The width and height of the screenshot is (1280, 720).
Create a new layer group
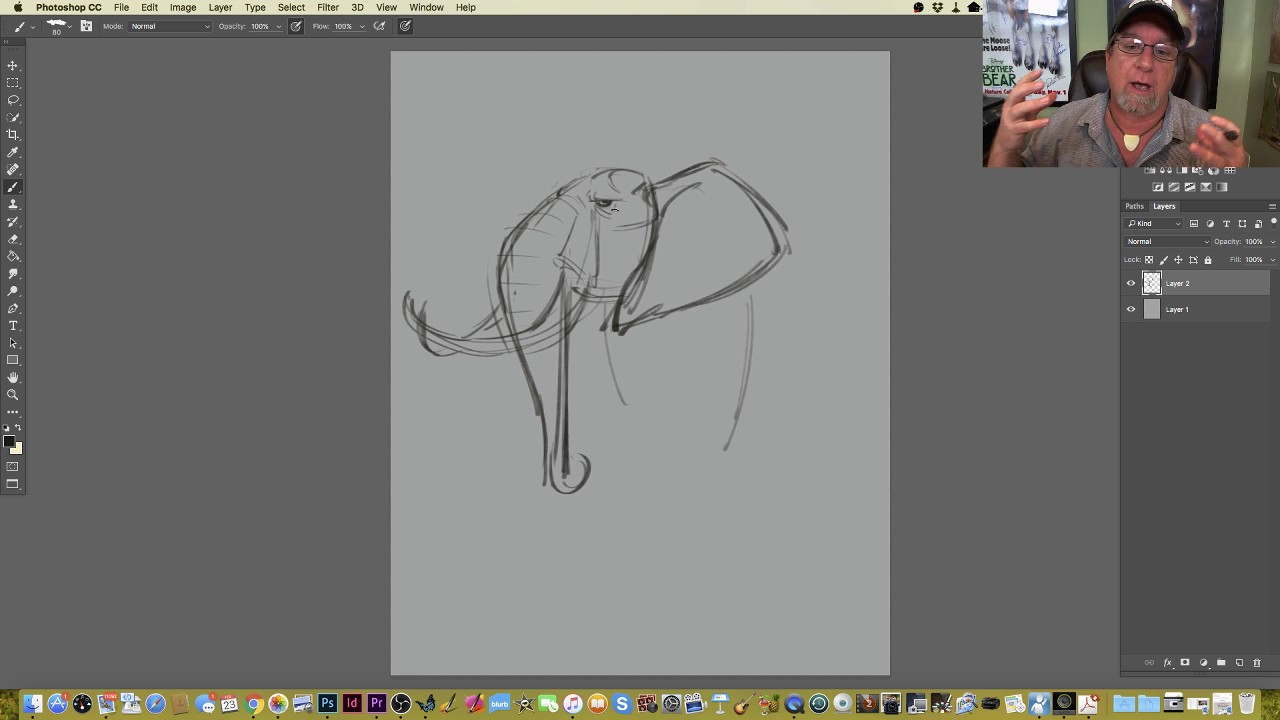[x=1221, y=663]
